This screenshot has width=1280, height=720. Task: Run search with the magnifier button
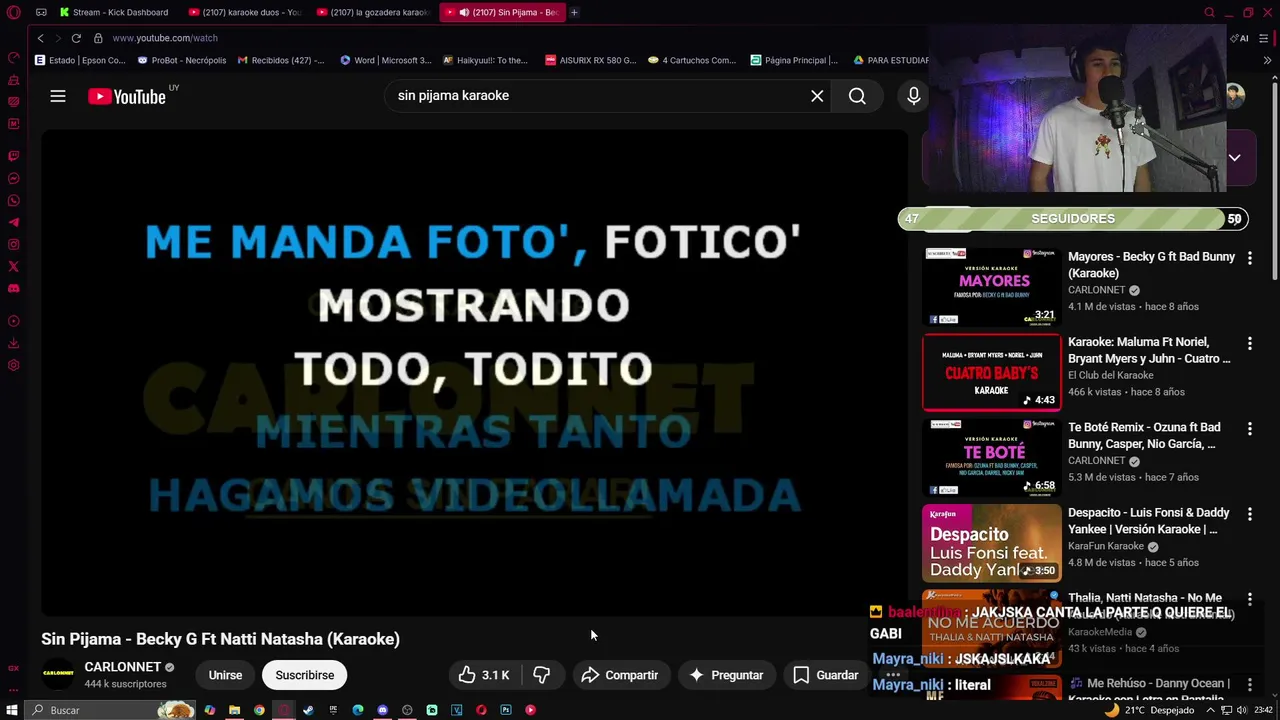[x=857, y=96]
